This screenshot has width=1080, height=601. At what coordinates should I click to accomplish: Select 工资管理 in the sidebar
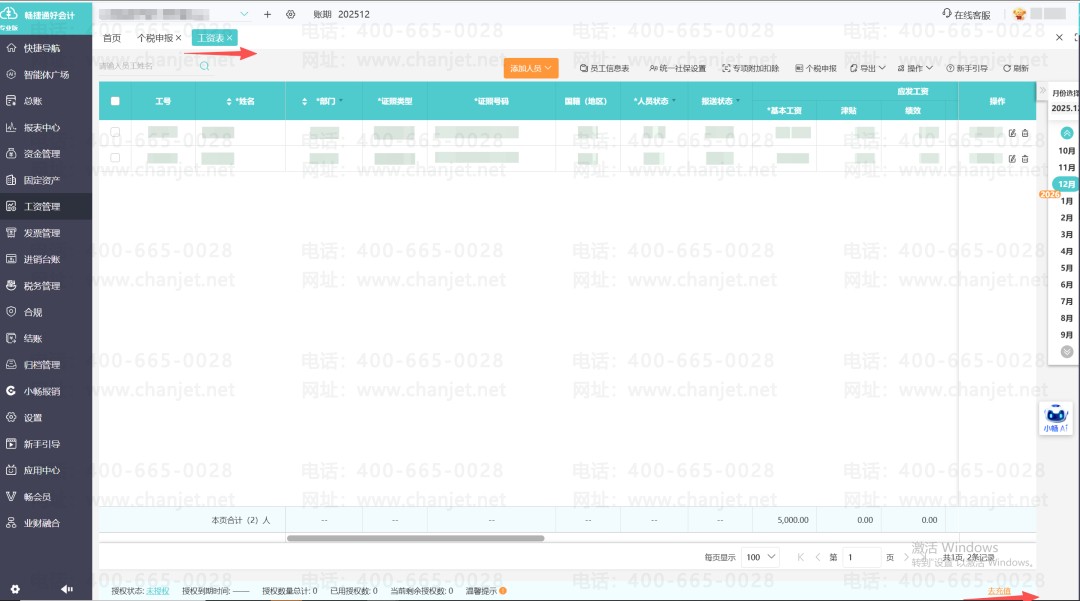(41, 207)
